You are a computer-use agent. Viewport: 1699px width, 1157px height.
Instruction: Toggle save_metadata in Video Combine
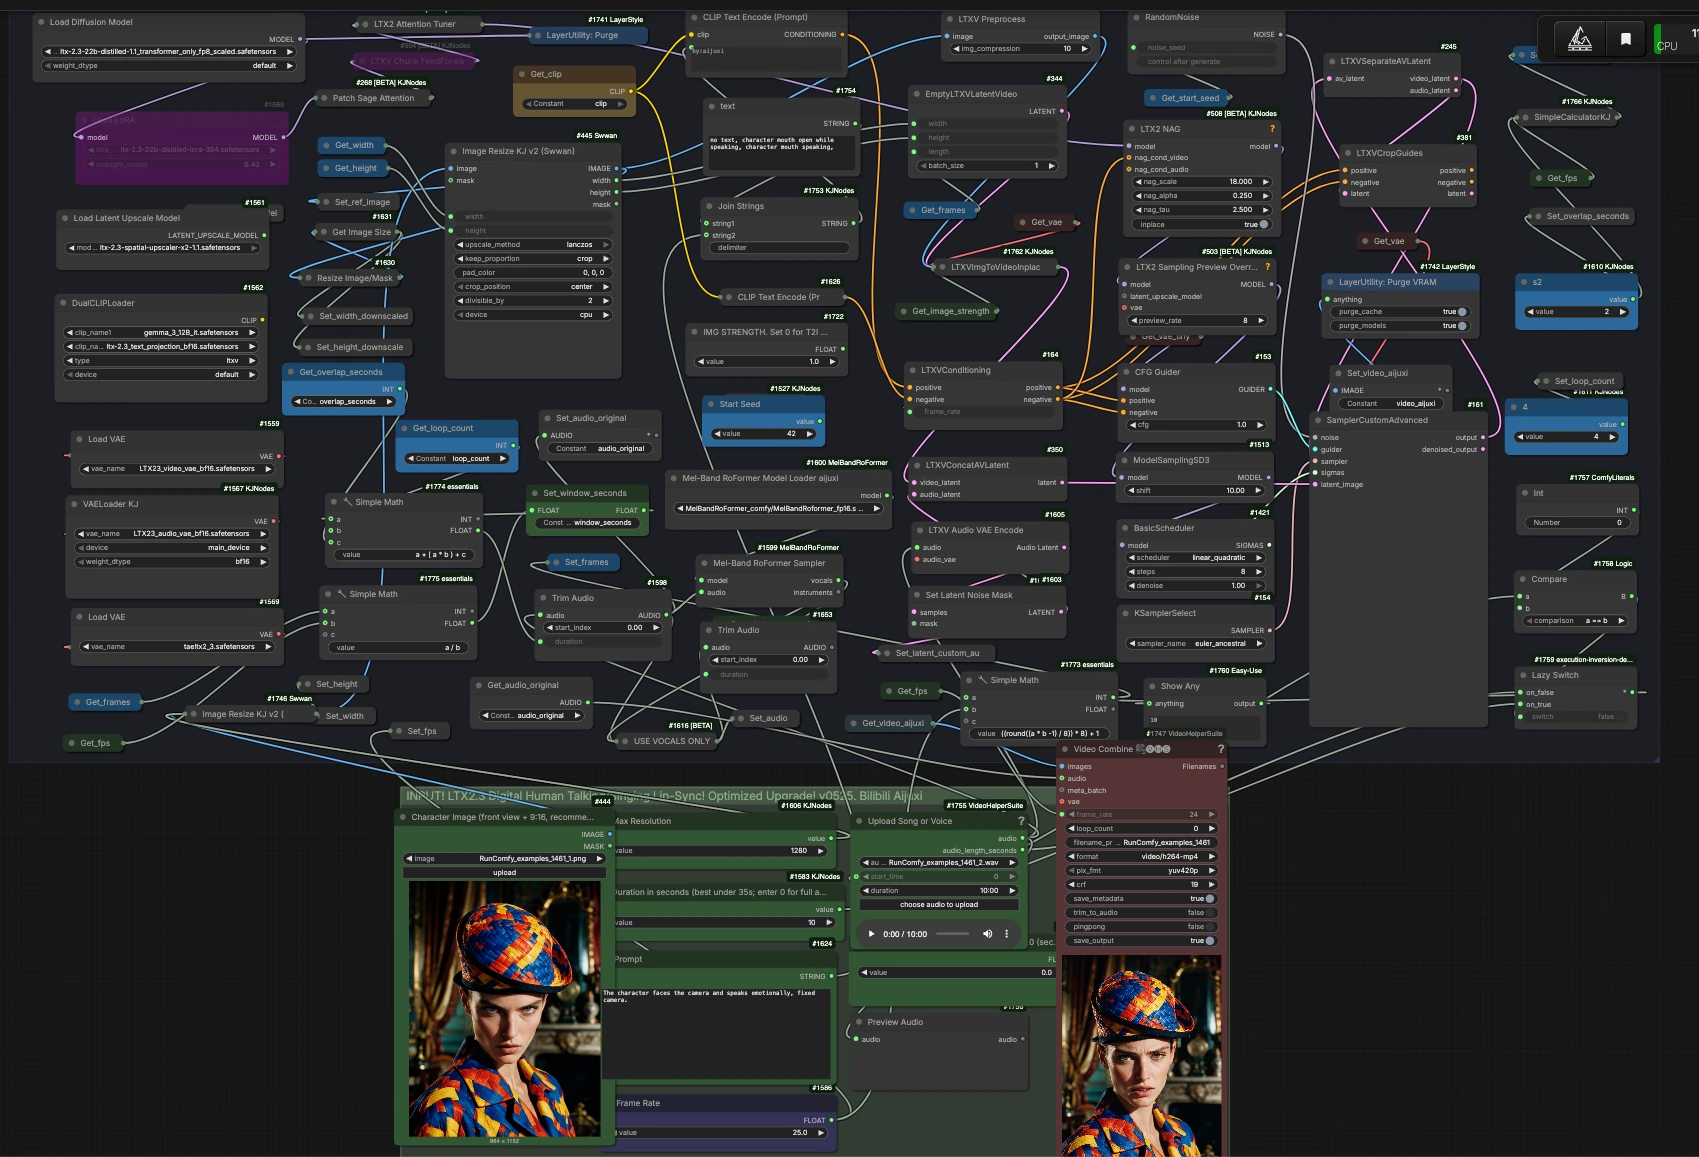pyautogui.click(x=1141, y=899)
